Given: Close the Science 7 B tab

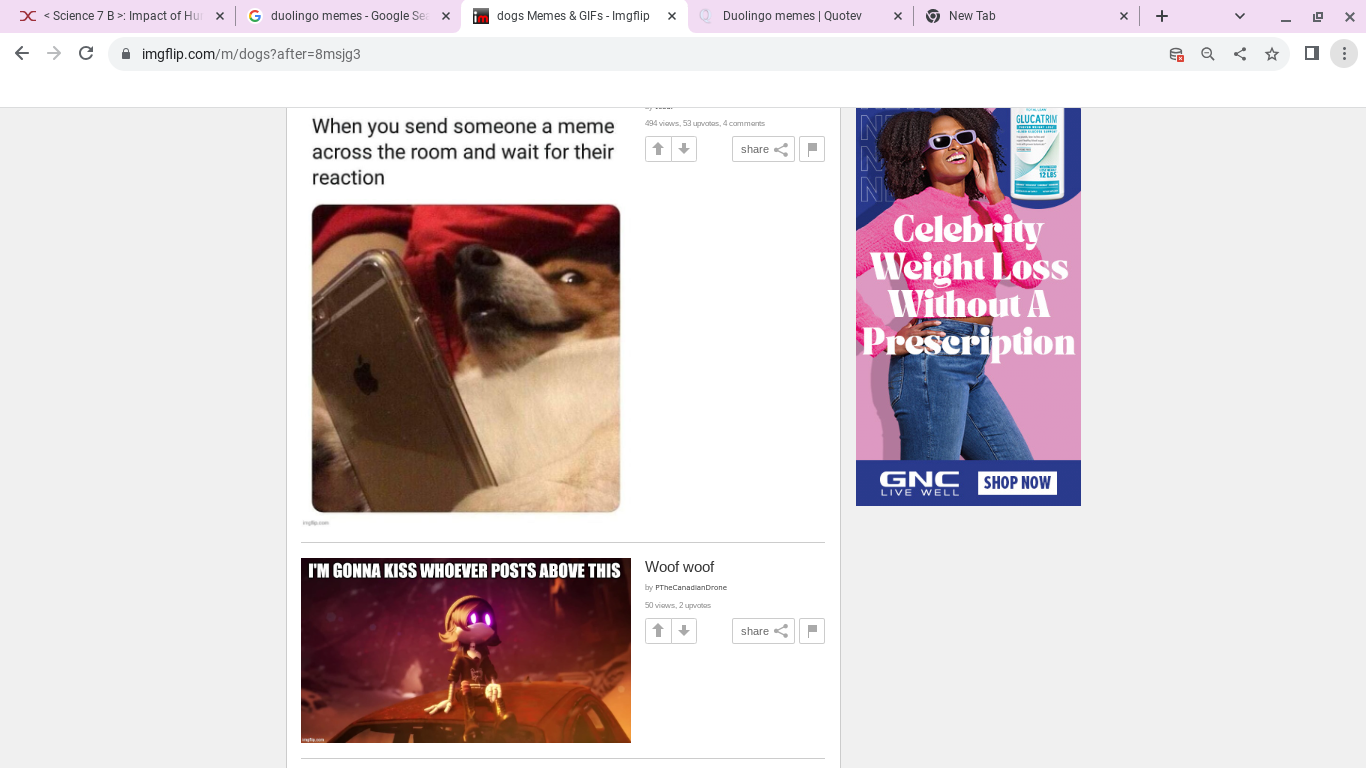Looking at the screenshot, I should click(x=220, y=16).
